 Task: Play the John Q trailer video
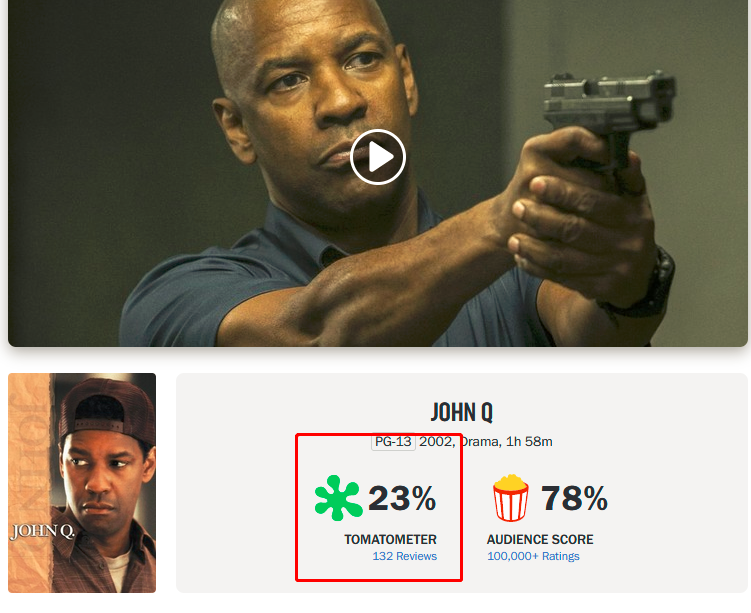[378, 157]
